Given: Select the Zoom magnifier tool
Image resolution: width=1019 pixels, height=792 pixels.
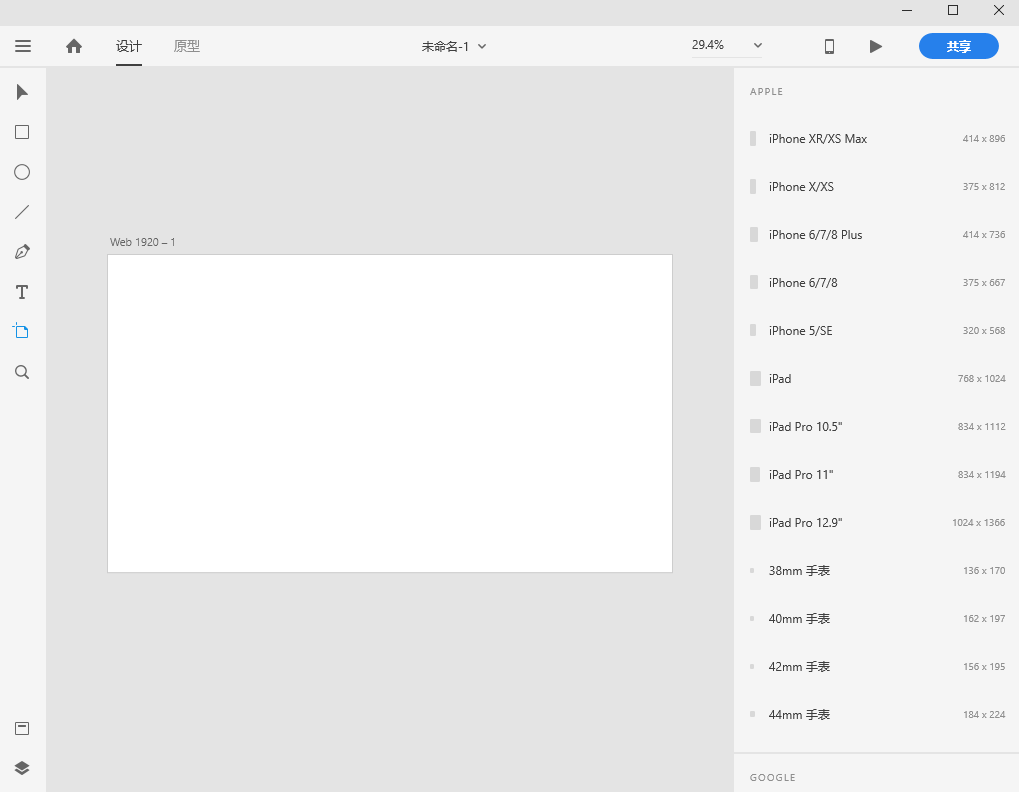Looking at the screenshot, I should [22, 372].
